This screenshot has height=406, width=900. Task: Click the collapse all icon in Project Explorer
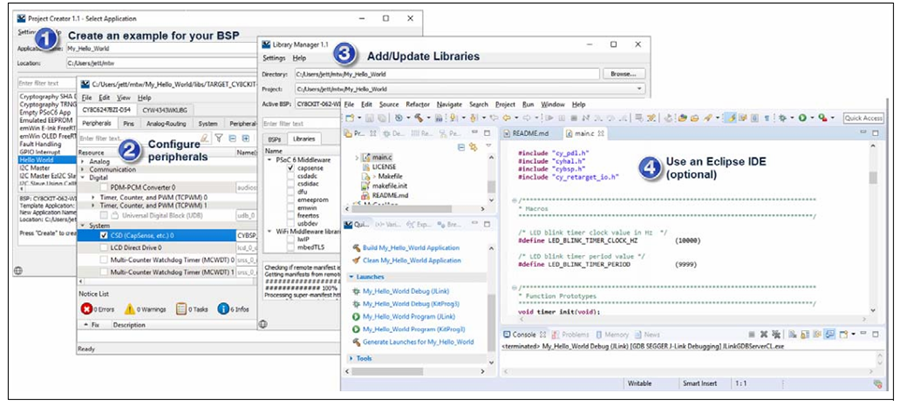tap(459, 148)
